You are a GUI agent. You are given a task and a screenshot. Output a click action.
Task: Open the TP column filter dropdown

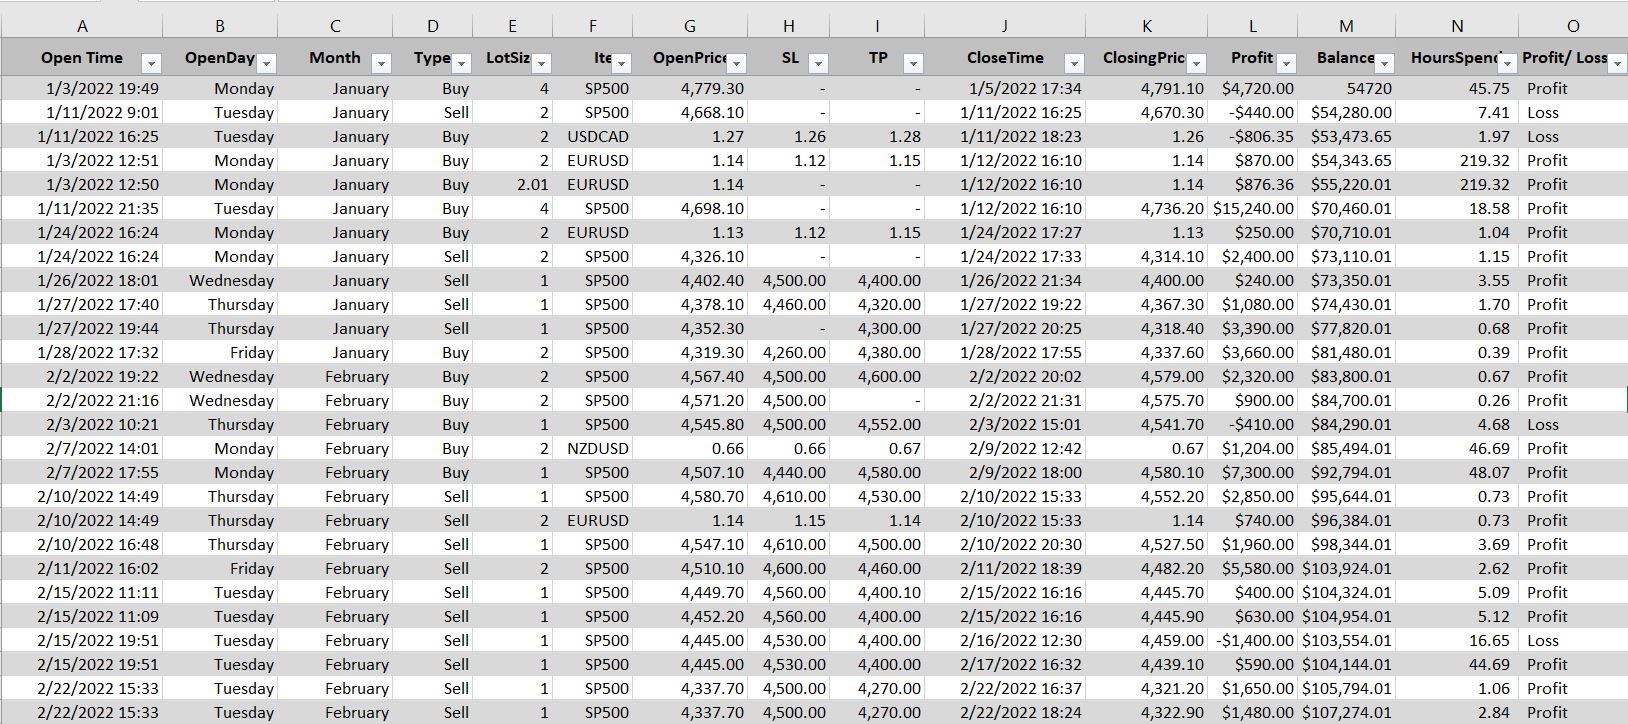tap(912, 64)
